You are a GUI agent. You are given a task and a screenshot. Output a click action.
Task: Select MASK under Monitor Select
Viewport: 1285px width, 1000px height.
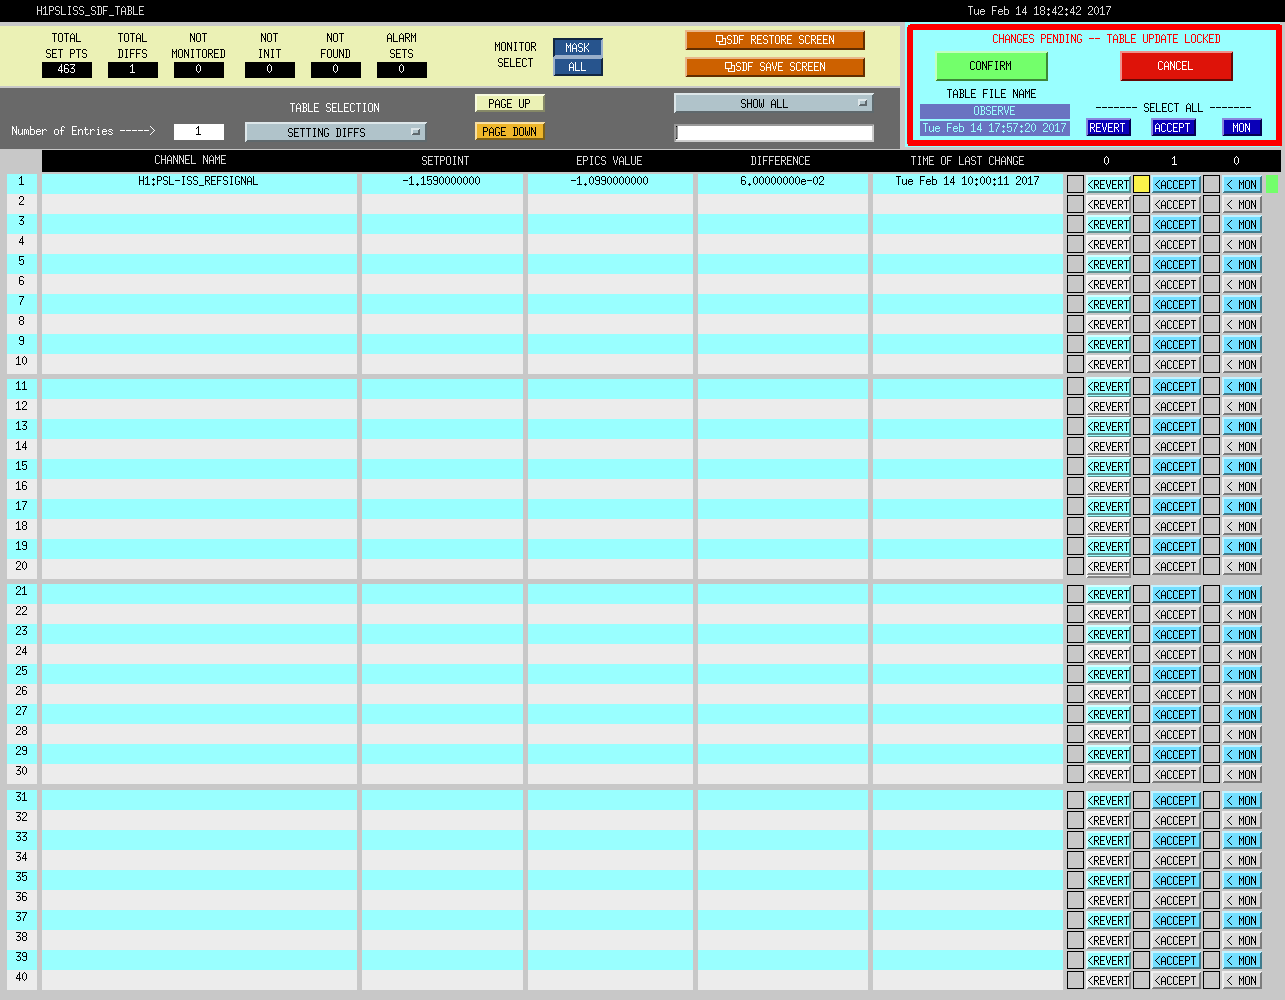578,48
